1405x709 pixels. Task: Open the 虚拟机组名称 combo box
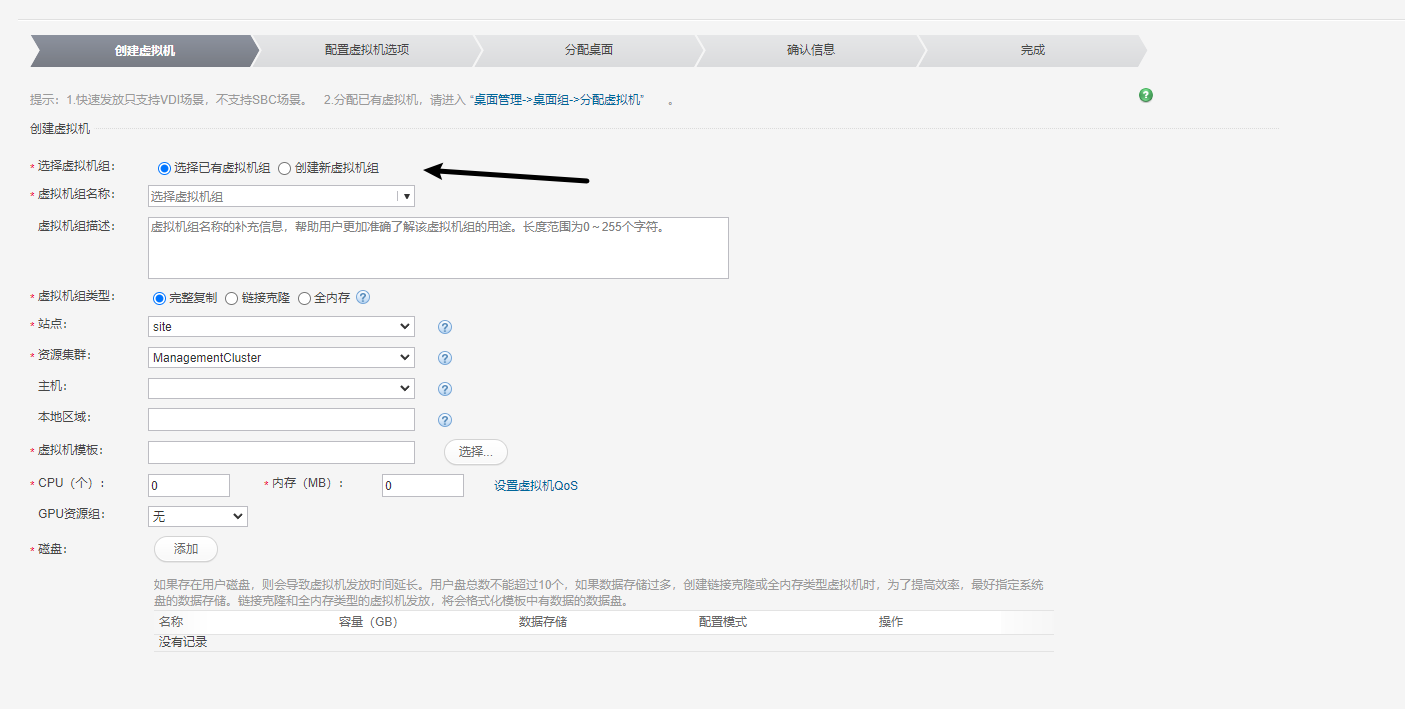[x=281, y=197]
